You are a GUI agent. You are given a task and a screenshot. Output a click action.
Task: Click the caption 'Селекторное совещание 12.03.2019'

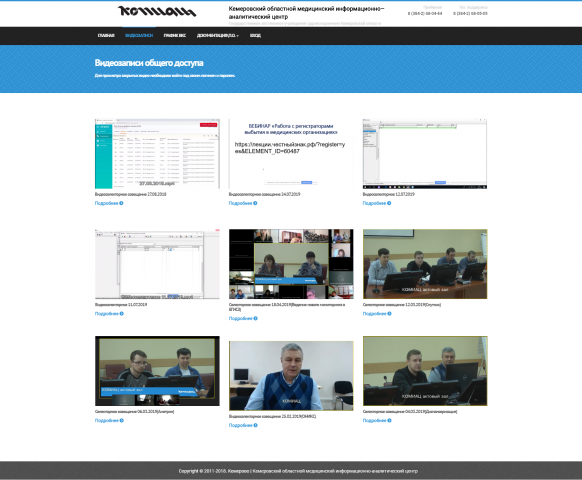coord(402,304)
